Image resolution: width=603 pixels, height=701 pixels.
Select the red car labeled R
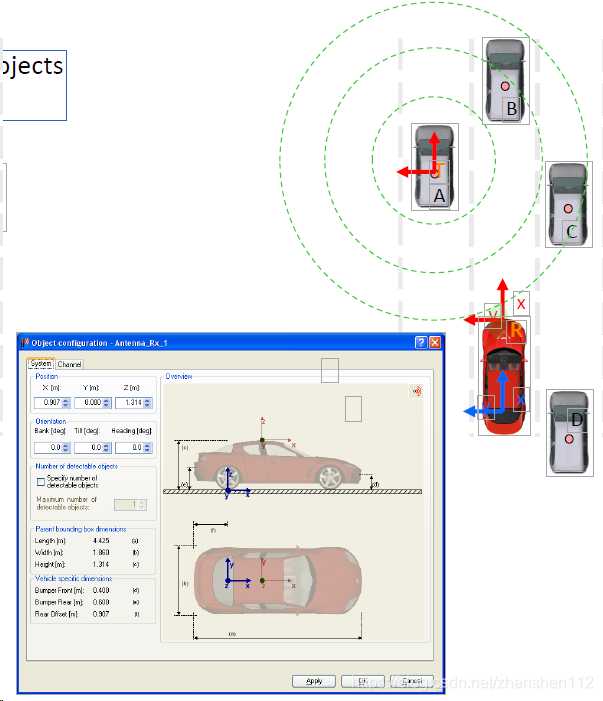(504, 376)
